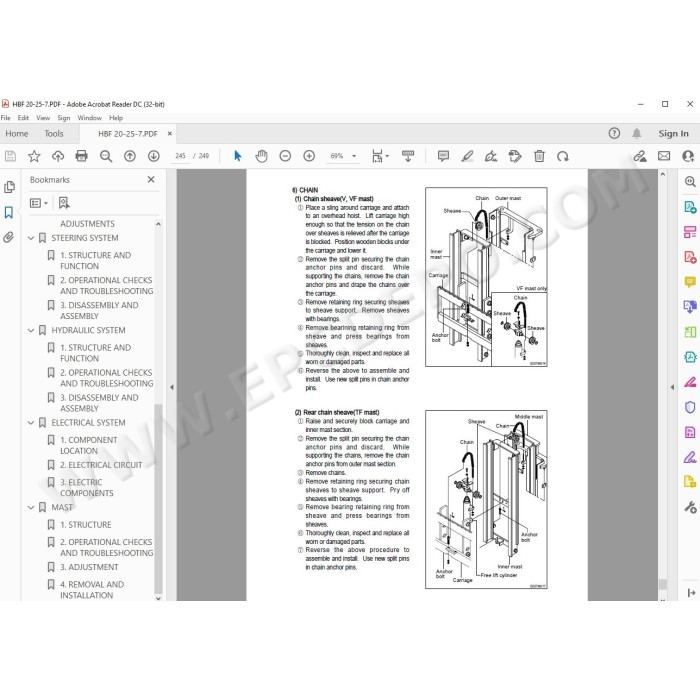This screenshot has width=700, height=700.
Task: Collapse the left navigation pane arrow
Action: (x=172, y=388)
